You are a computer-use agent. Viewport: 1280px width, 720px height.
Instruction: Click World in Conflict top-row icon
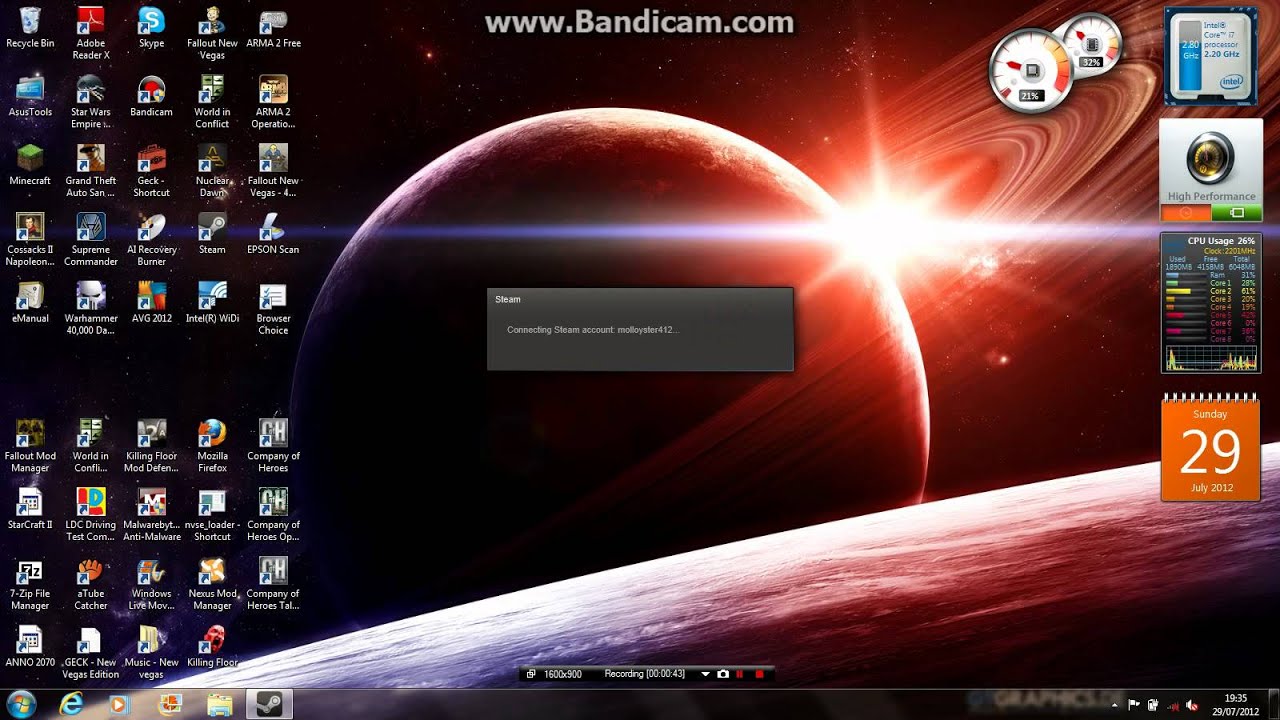pos(212,102)
